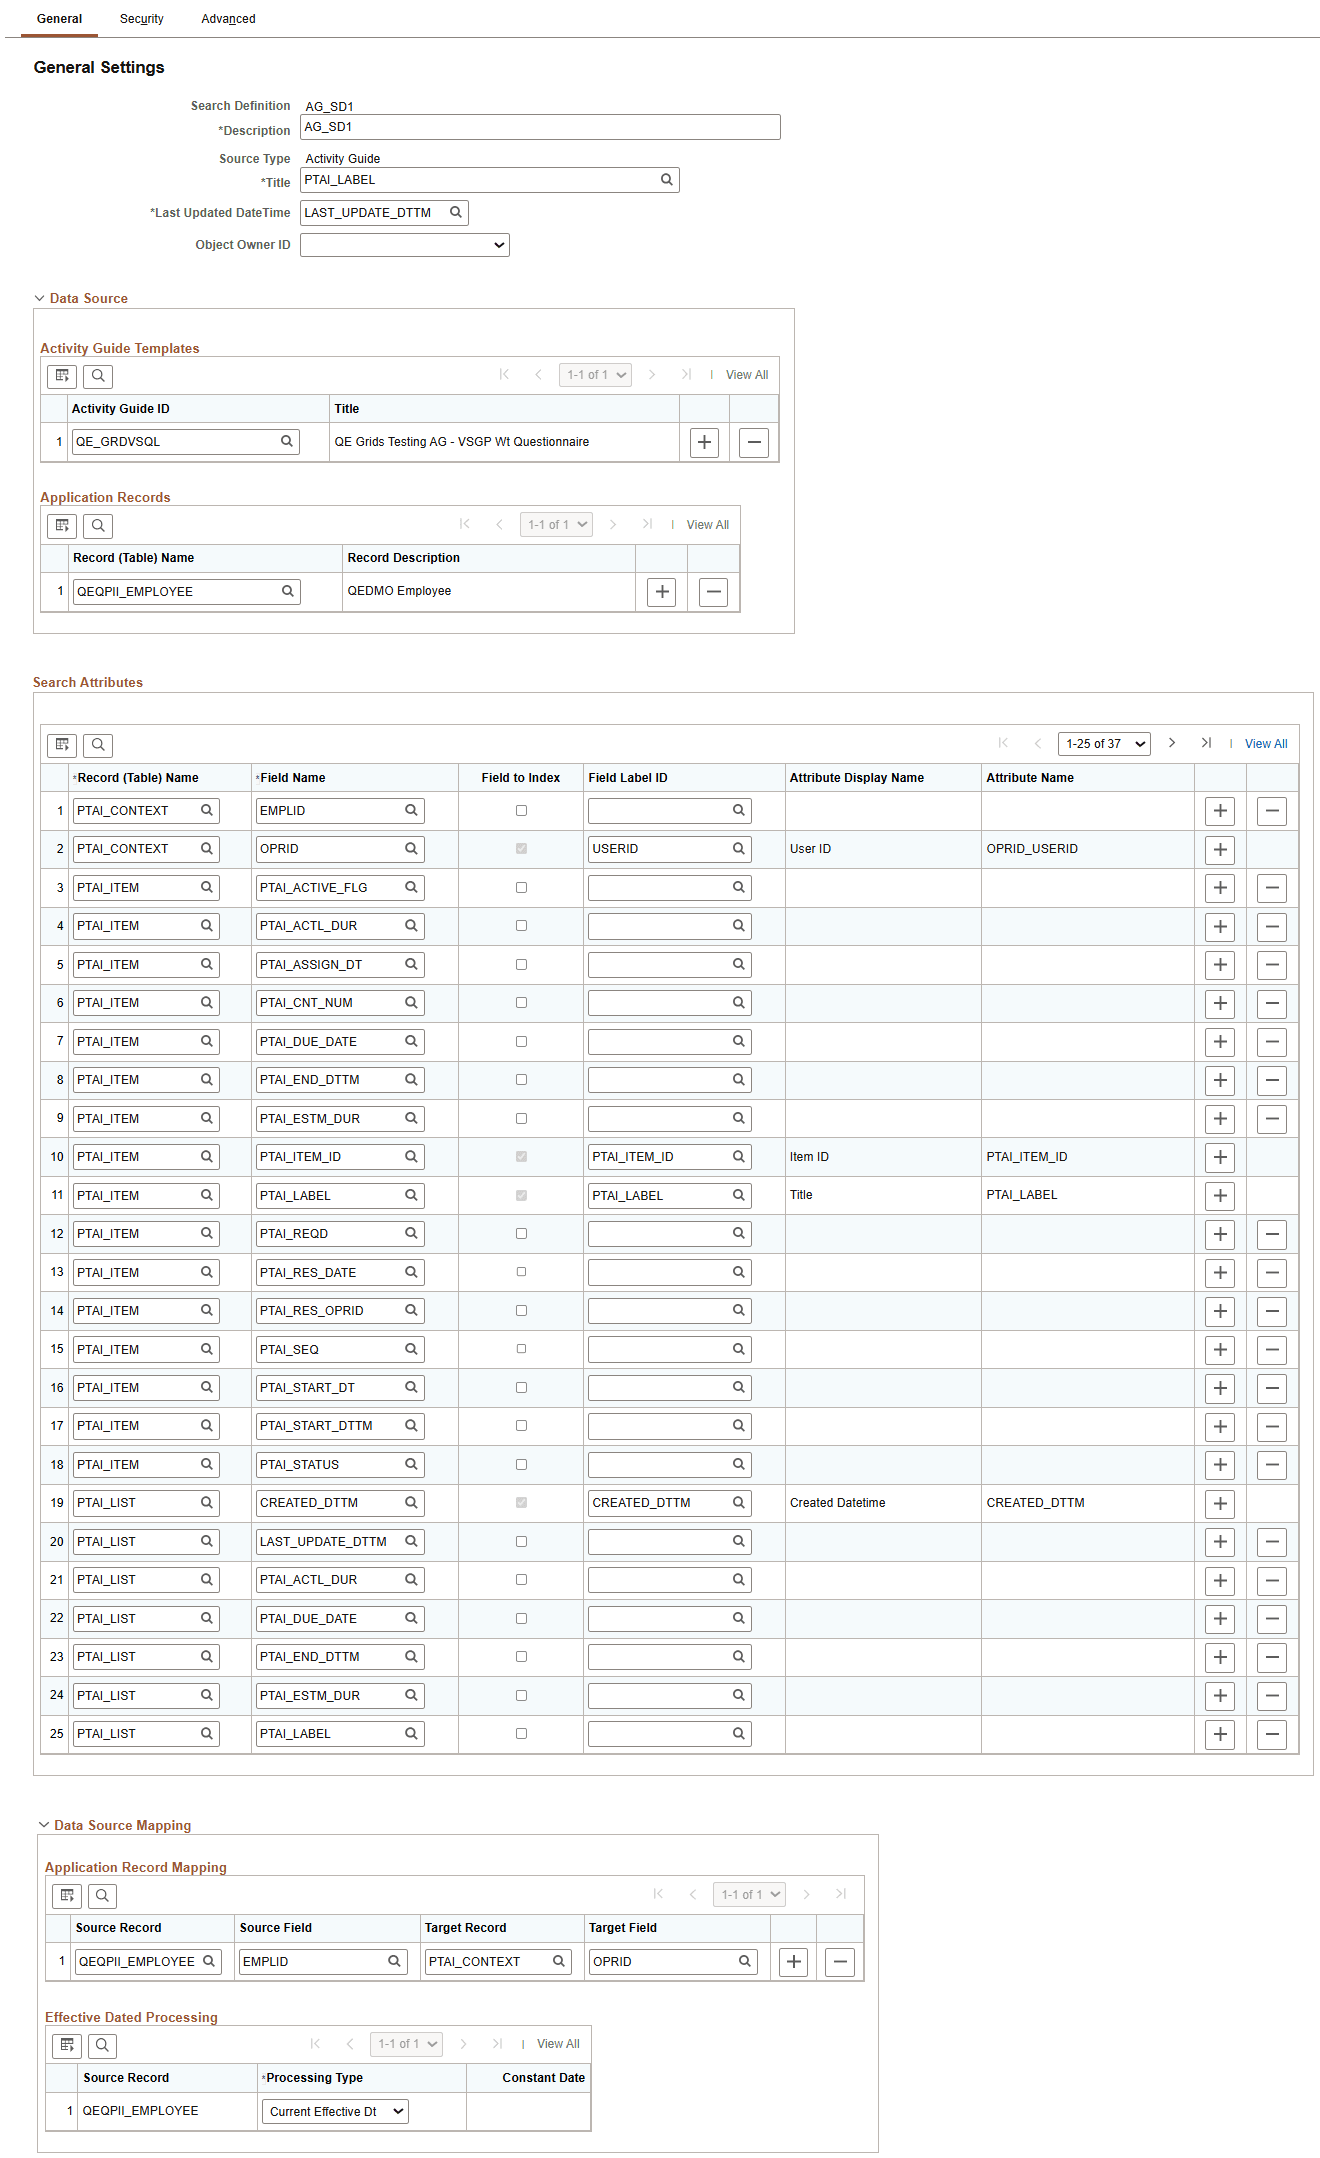Open personalize grid icon in Search Attributes

pos(62,745)
